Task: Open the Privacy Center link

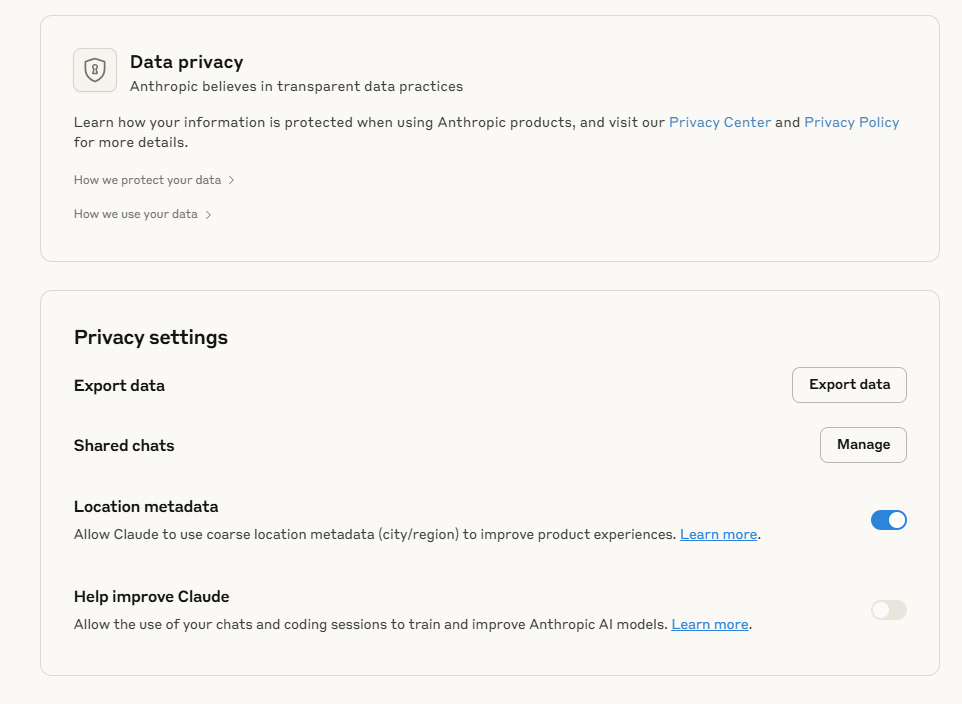Action: point(720,122)
